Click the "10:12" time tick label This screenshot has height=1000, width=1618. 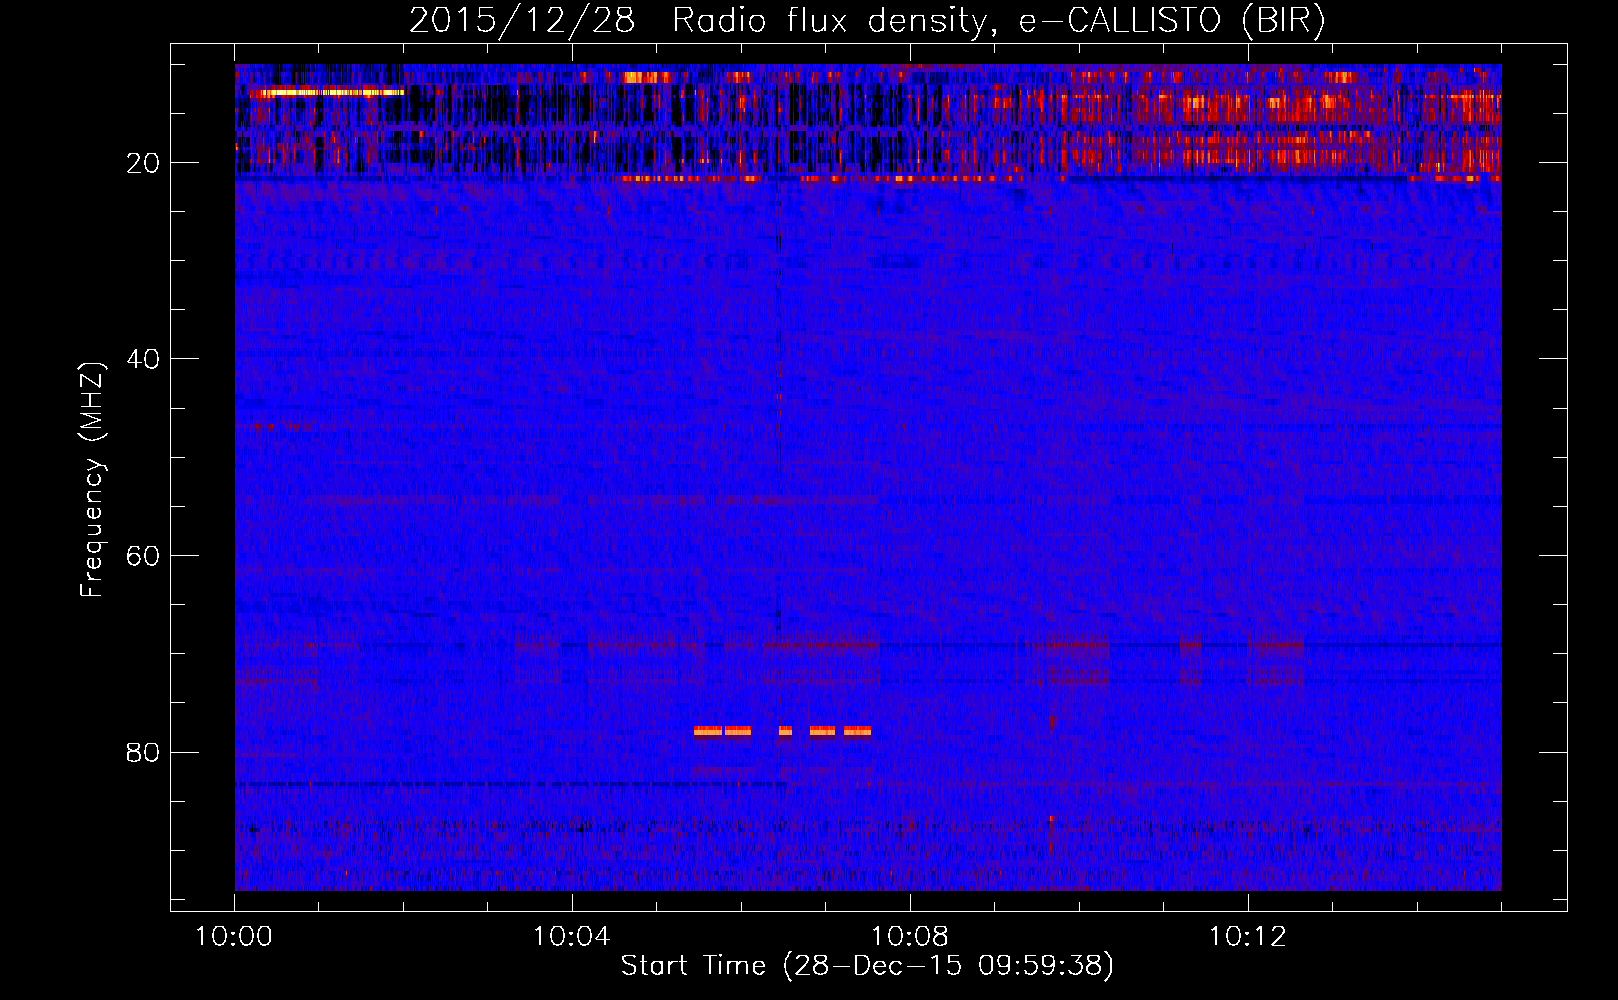[1247, 937]
